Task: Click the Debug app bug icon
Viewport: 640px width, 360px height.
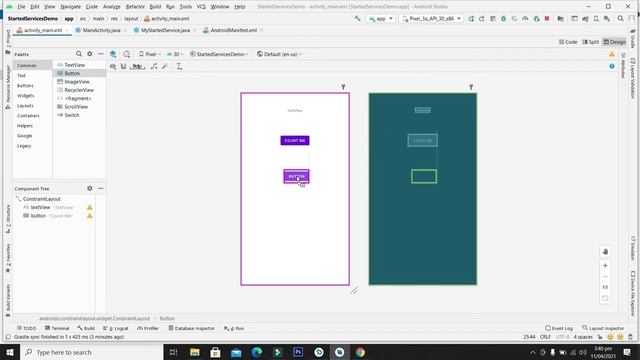Action: pyautogui.click(x=503, y=18)
